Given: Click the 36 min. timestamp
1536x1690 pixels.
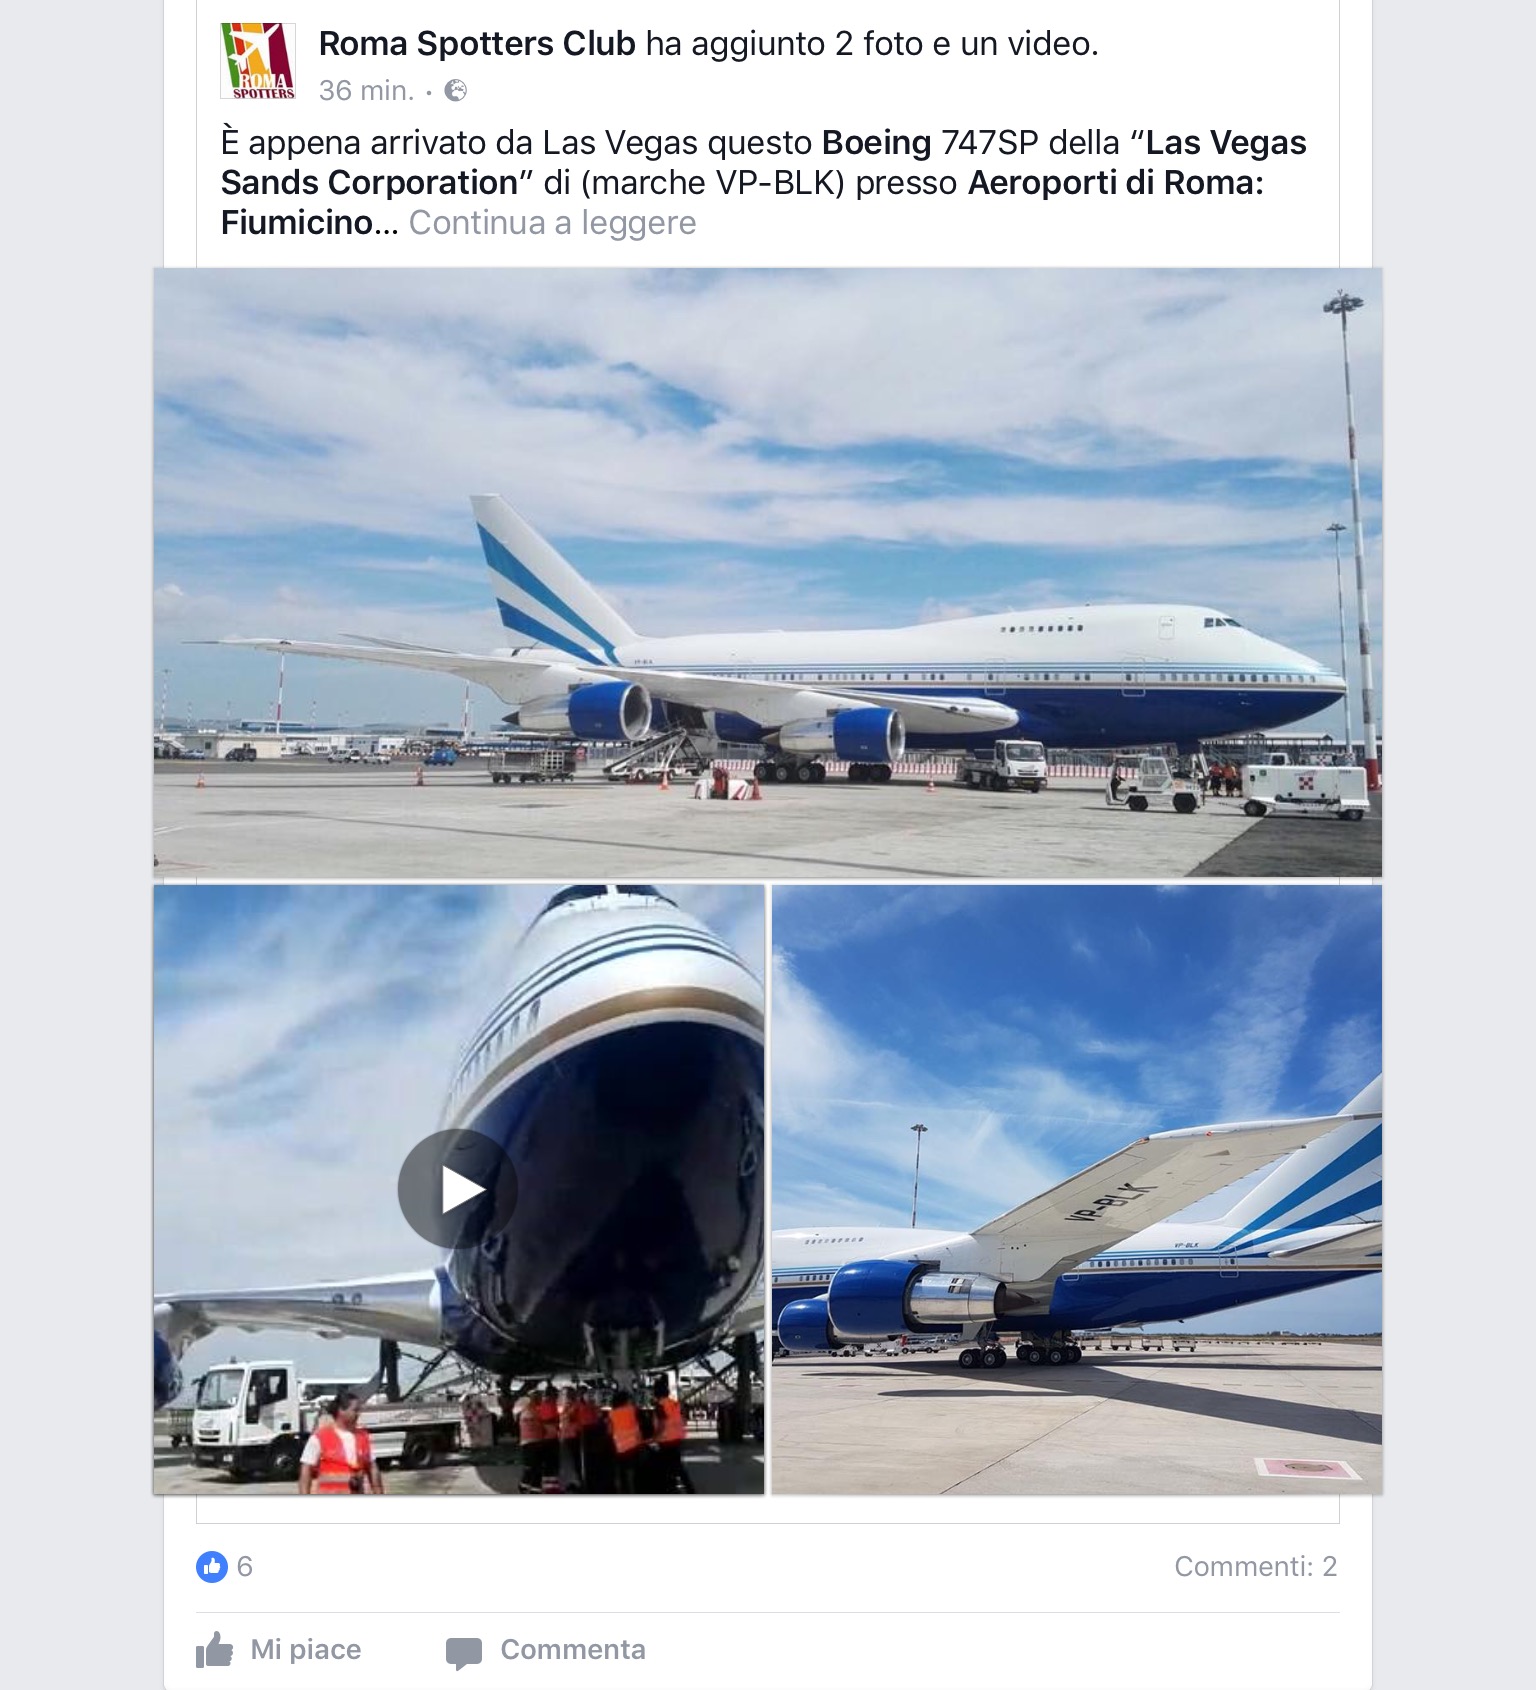Looking at the screenshot, I should (366, 91).
